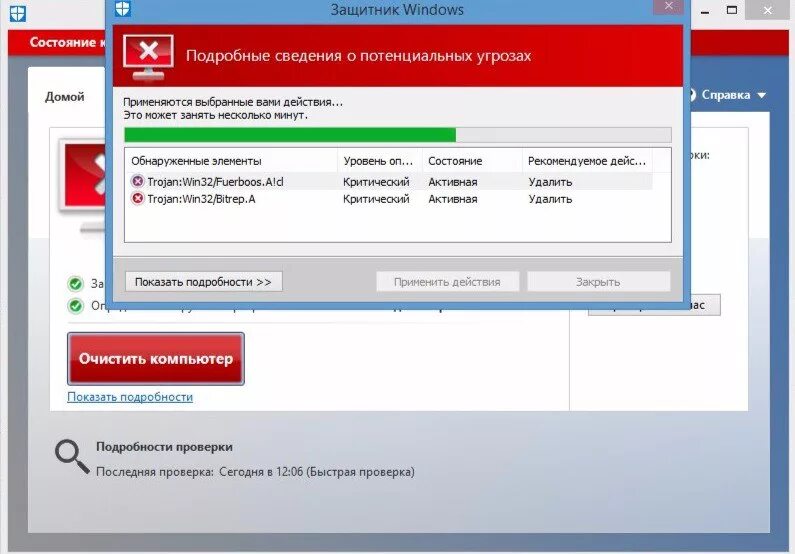Open the Справка dropdown arrow
This screenshot has width=795, height=554.
(x=762, y=95)
